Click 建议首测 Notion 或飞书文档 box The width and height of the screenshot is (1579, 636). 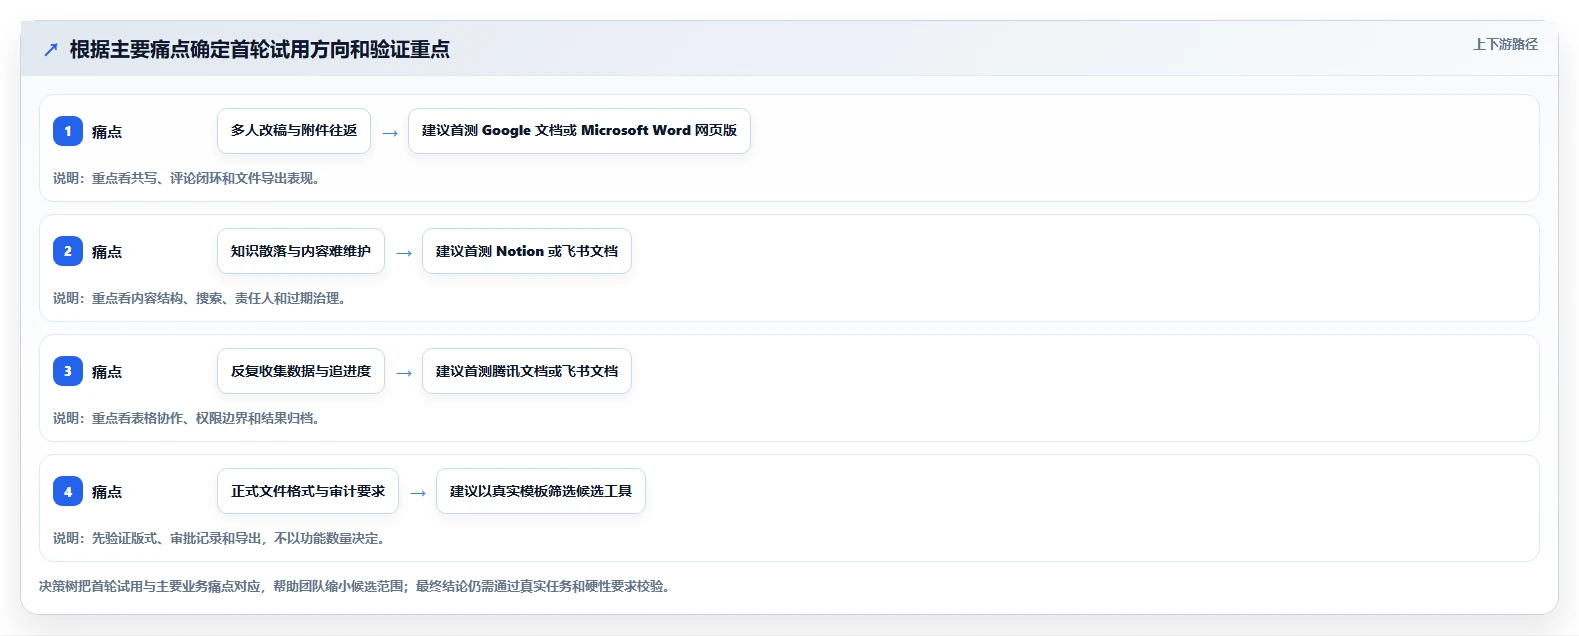click(x=527, y=251)
